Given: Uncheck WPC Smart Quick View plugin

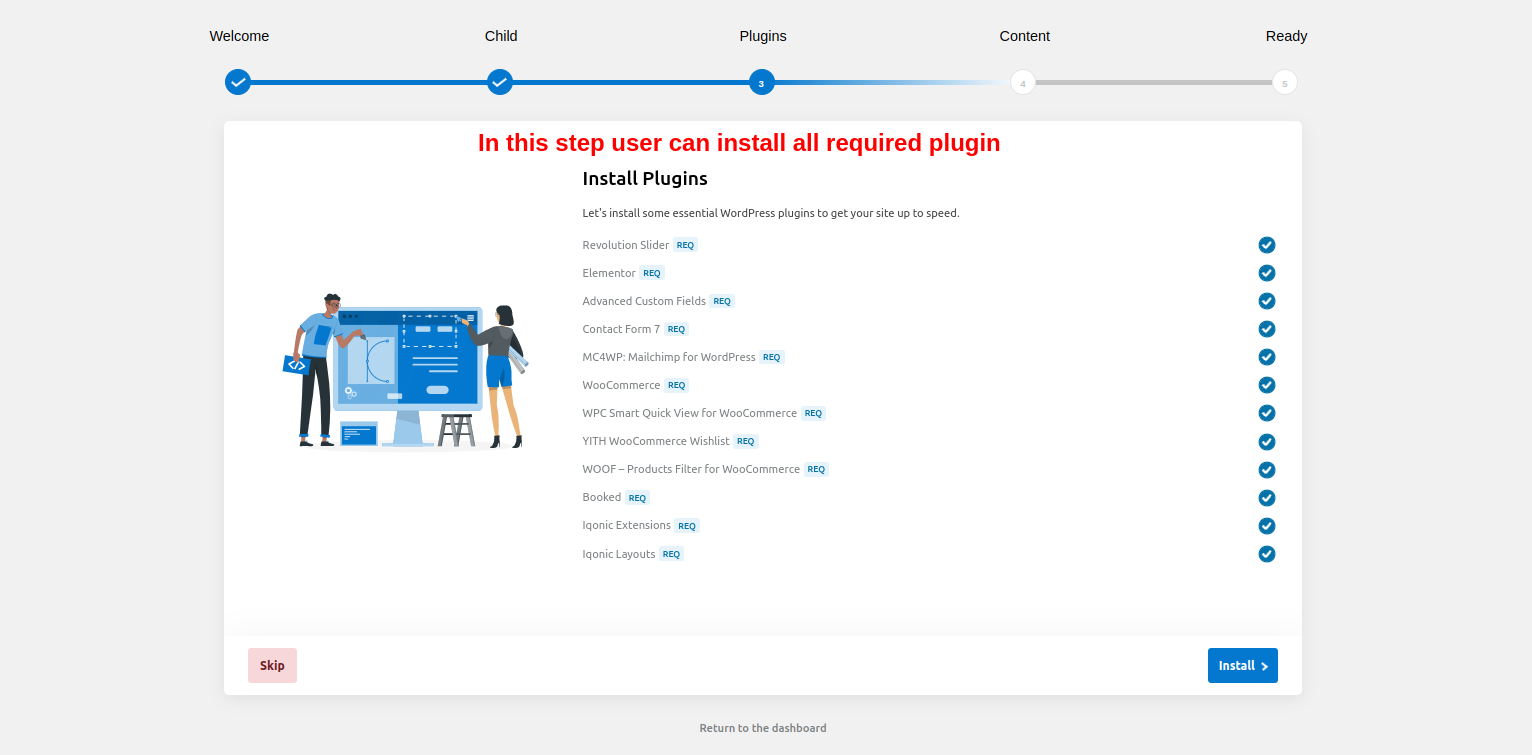Looking at the screenshot, I should click(1267, 413).
